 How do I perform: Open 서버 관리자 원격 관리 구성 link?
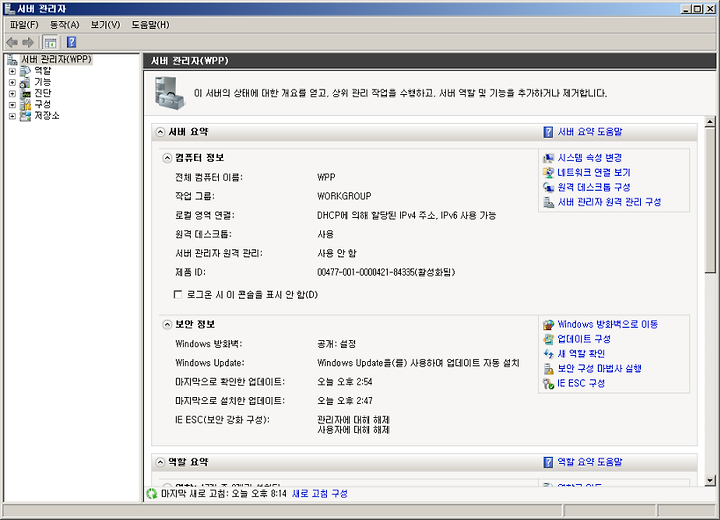[609, 202]
